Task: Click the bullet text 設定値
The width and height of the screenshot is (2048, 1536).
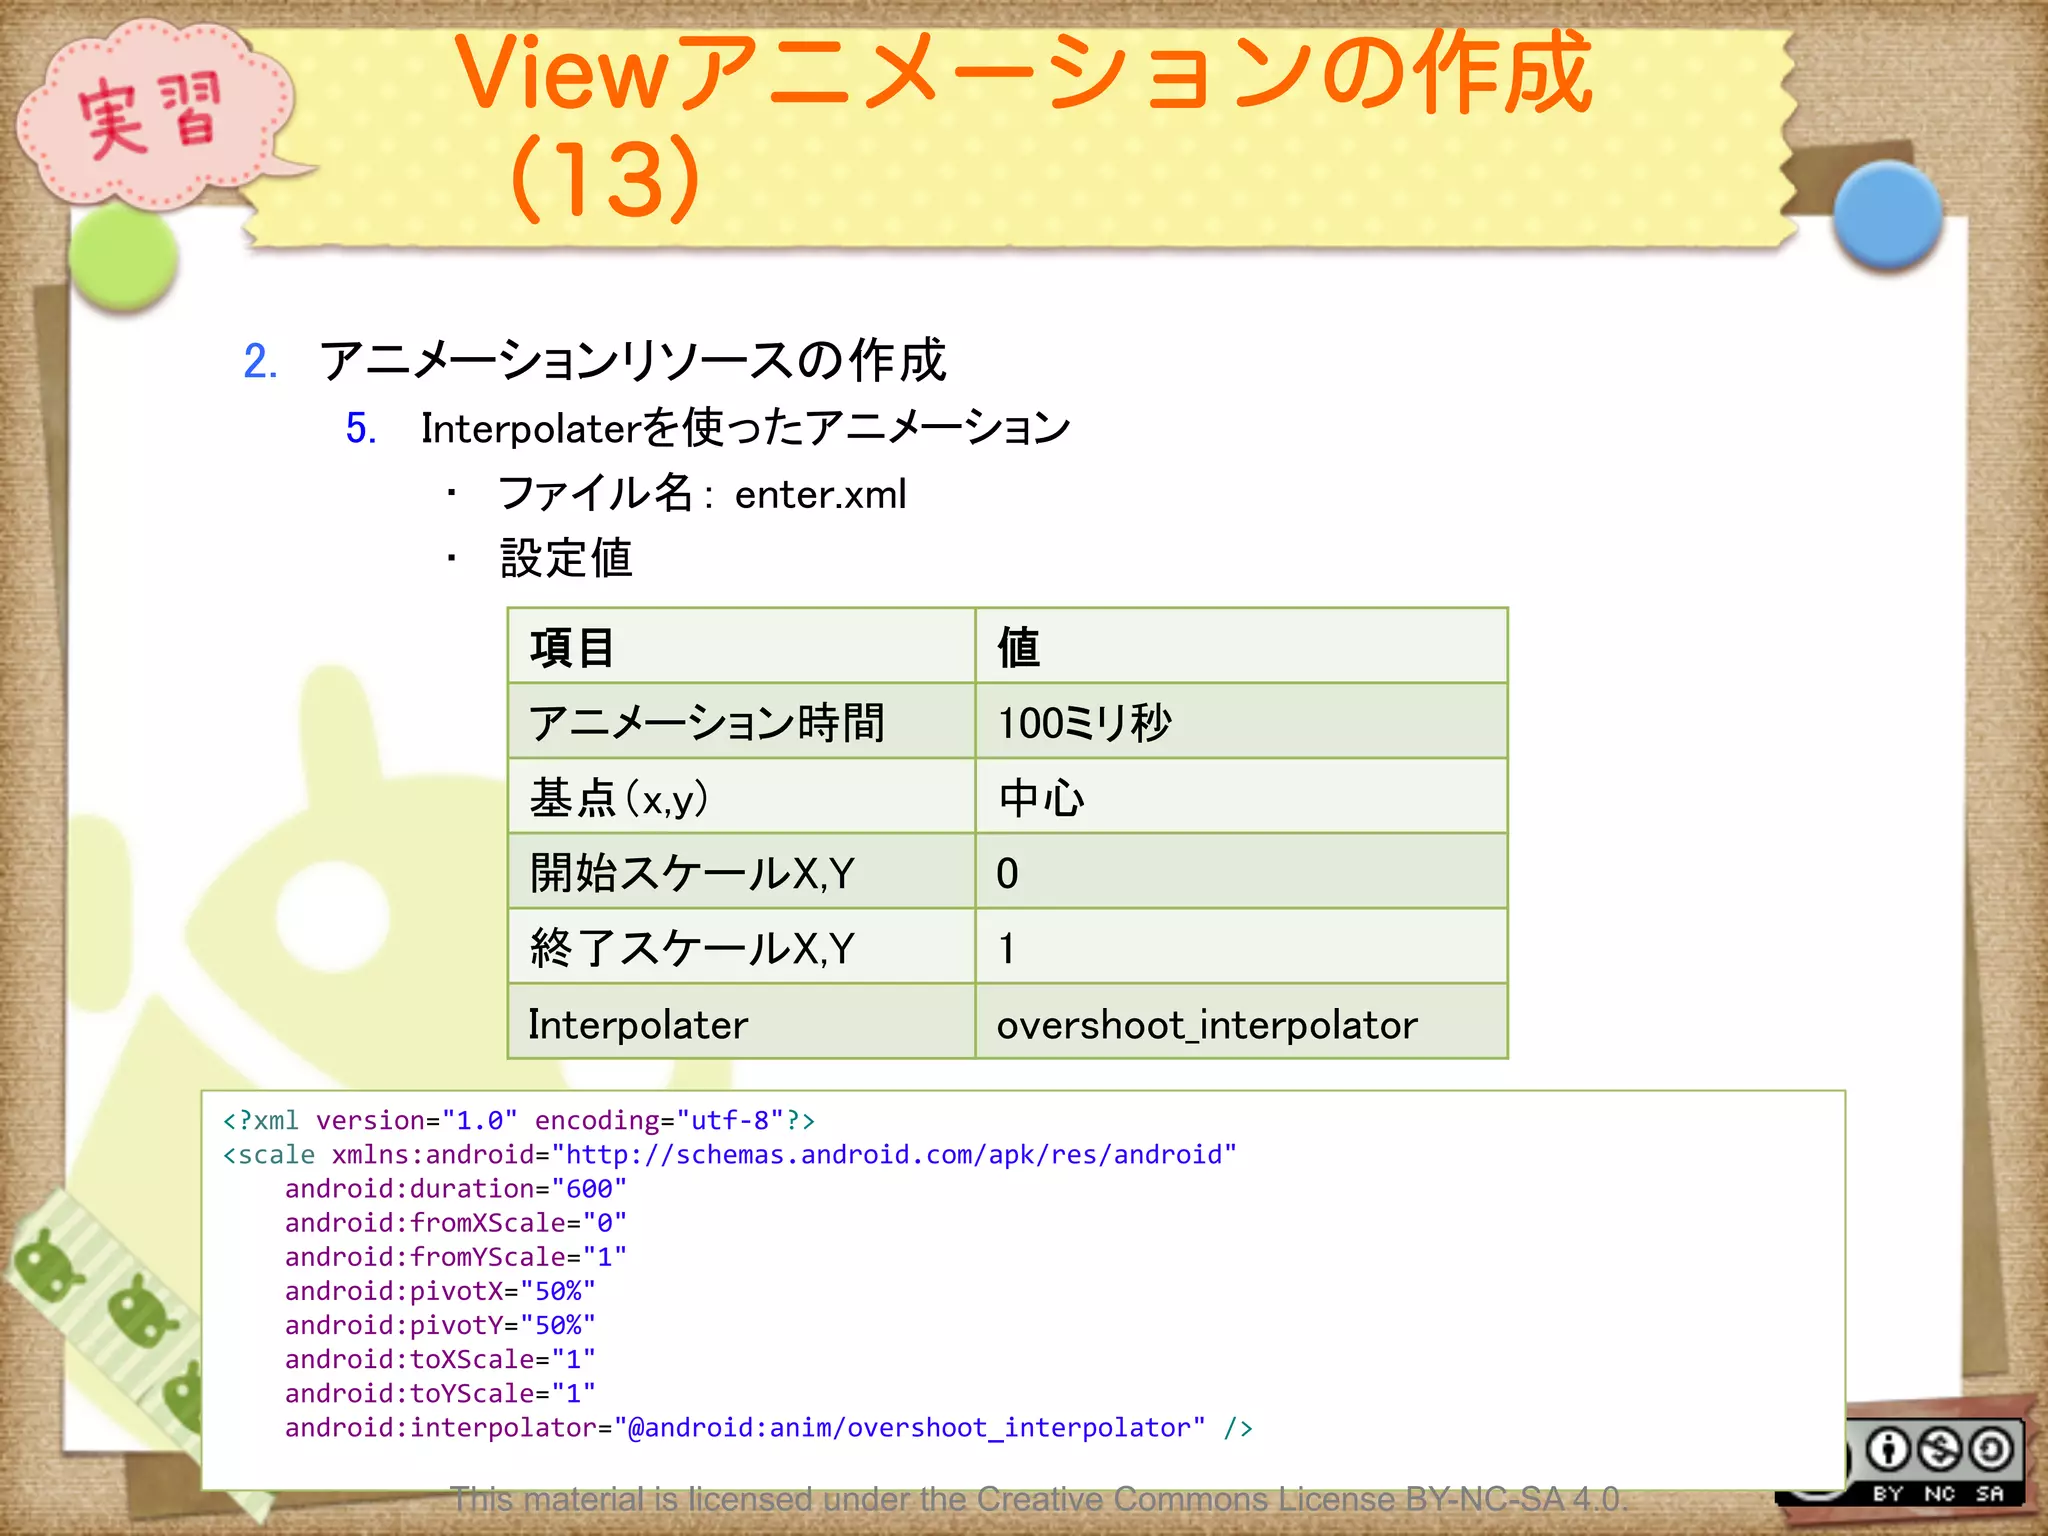Action: (x=566, y=558)
